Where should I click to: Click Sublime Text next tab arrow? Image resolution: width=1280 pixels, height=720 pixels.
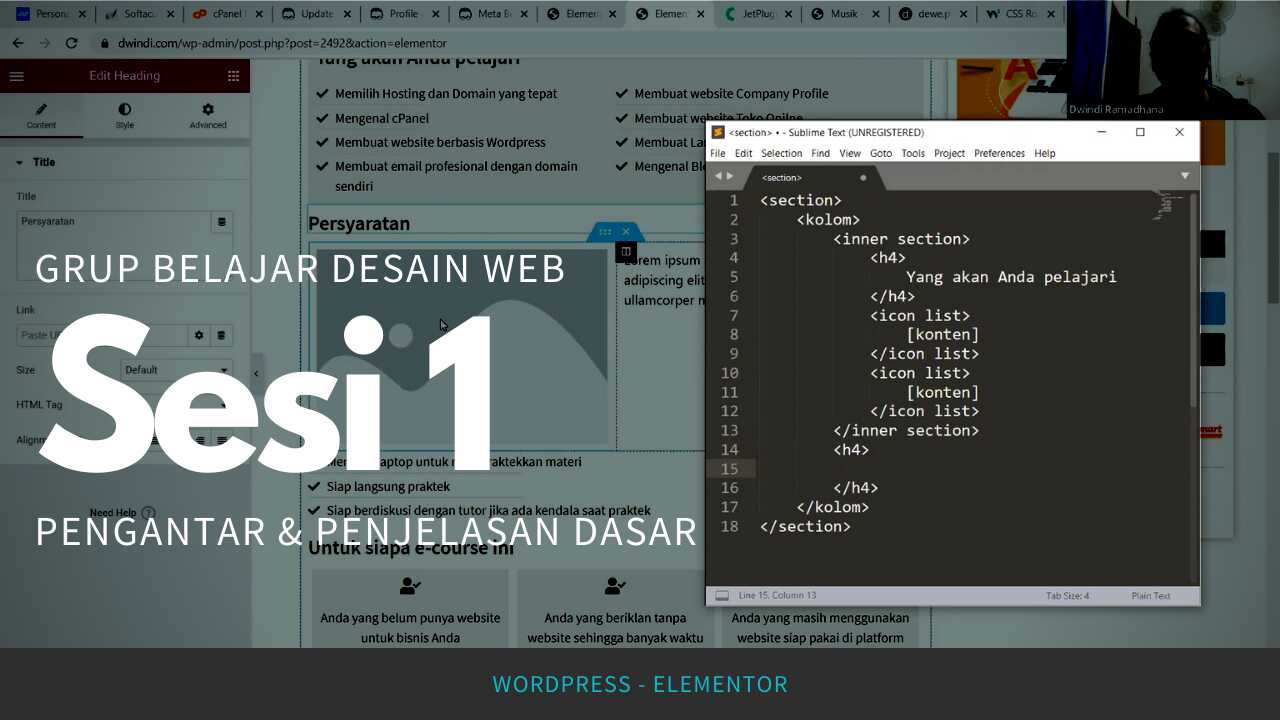[x=730, y=176]
